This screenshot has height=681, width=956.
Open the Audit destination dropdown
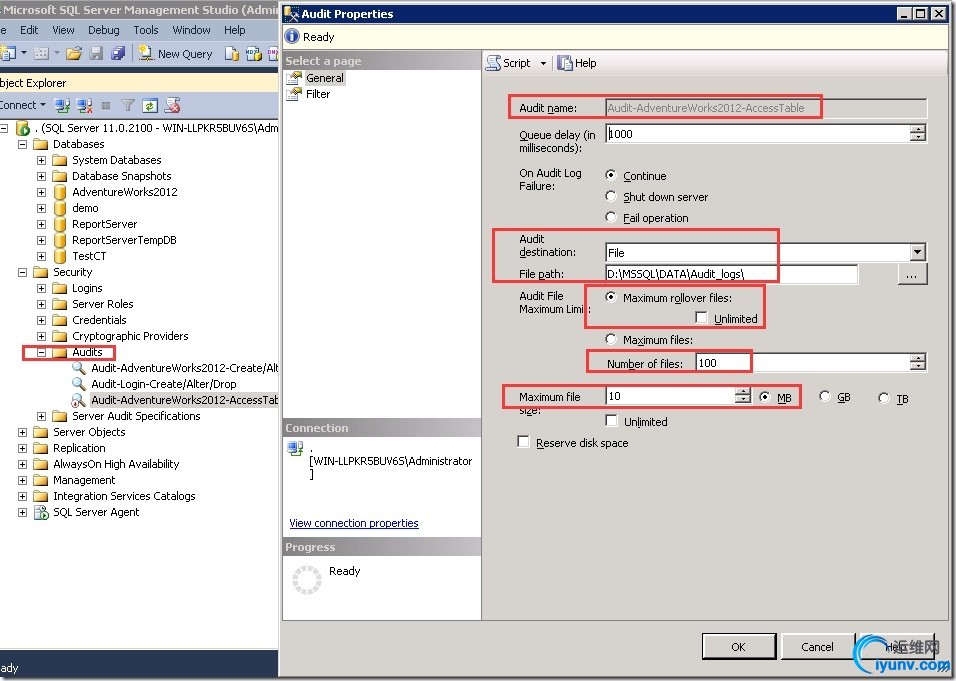coord(918,252)
